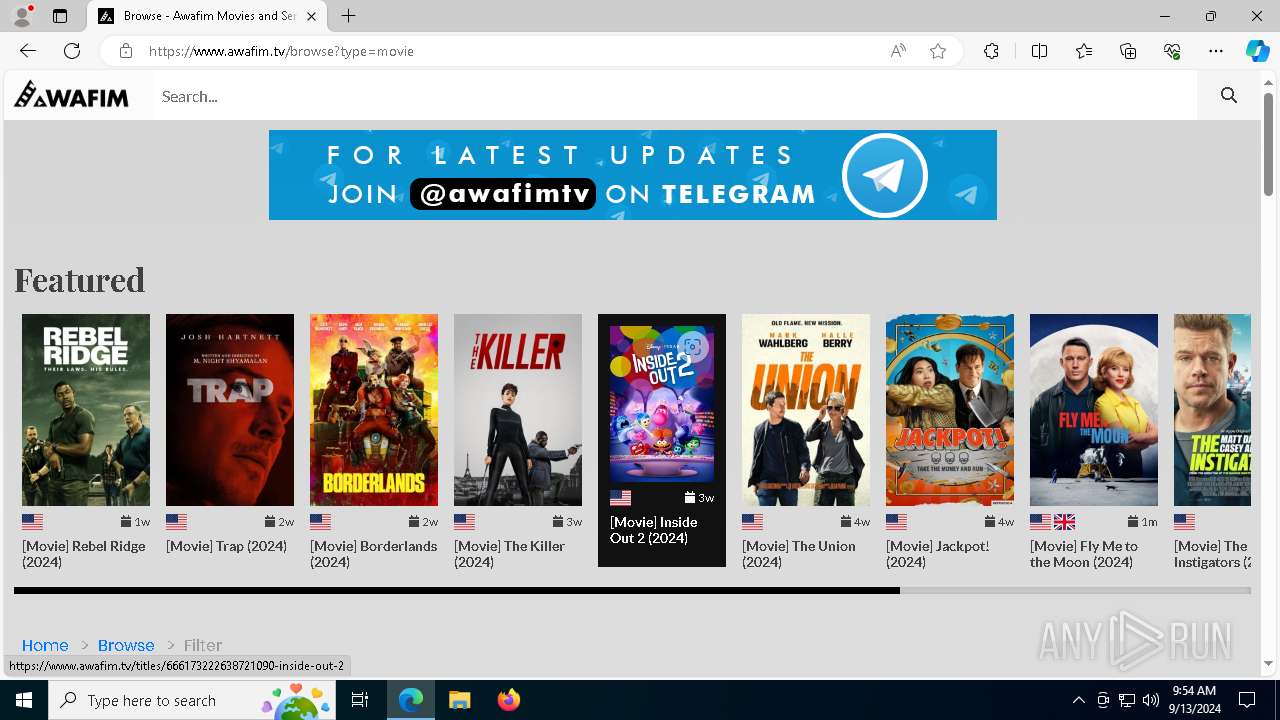
Task: Open Fly Me to the Moon poster
Action: coord(1094,410)
